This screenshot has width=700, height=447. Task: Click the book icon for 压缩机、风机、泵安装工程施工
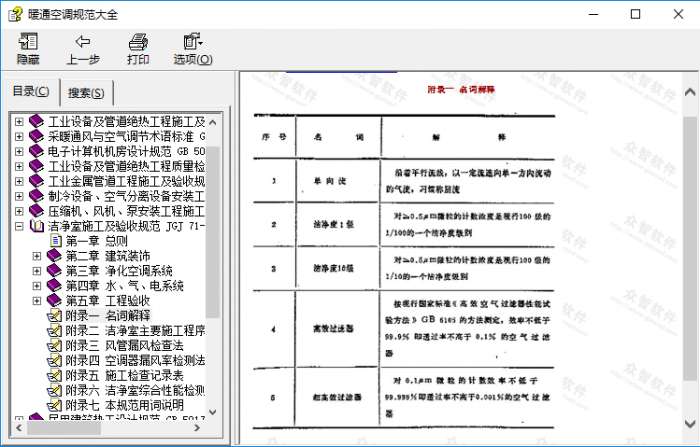pyautogui.click(x=36, y=211)
